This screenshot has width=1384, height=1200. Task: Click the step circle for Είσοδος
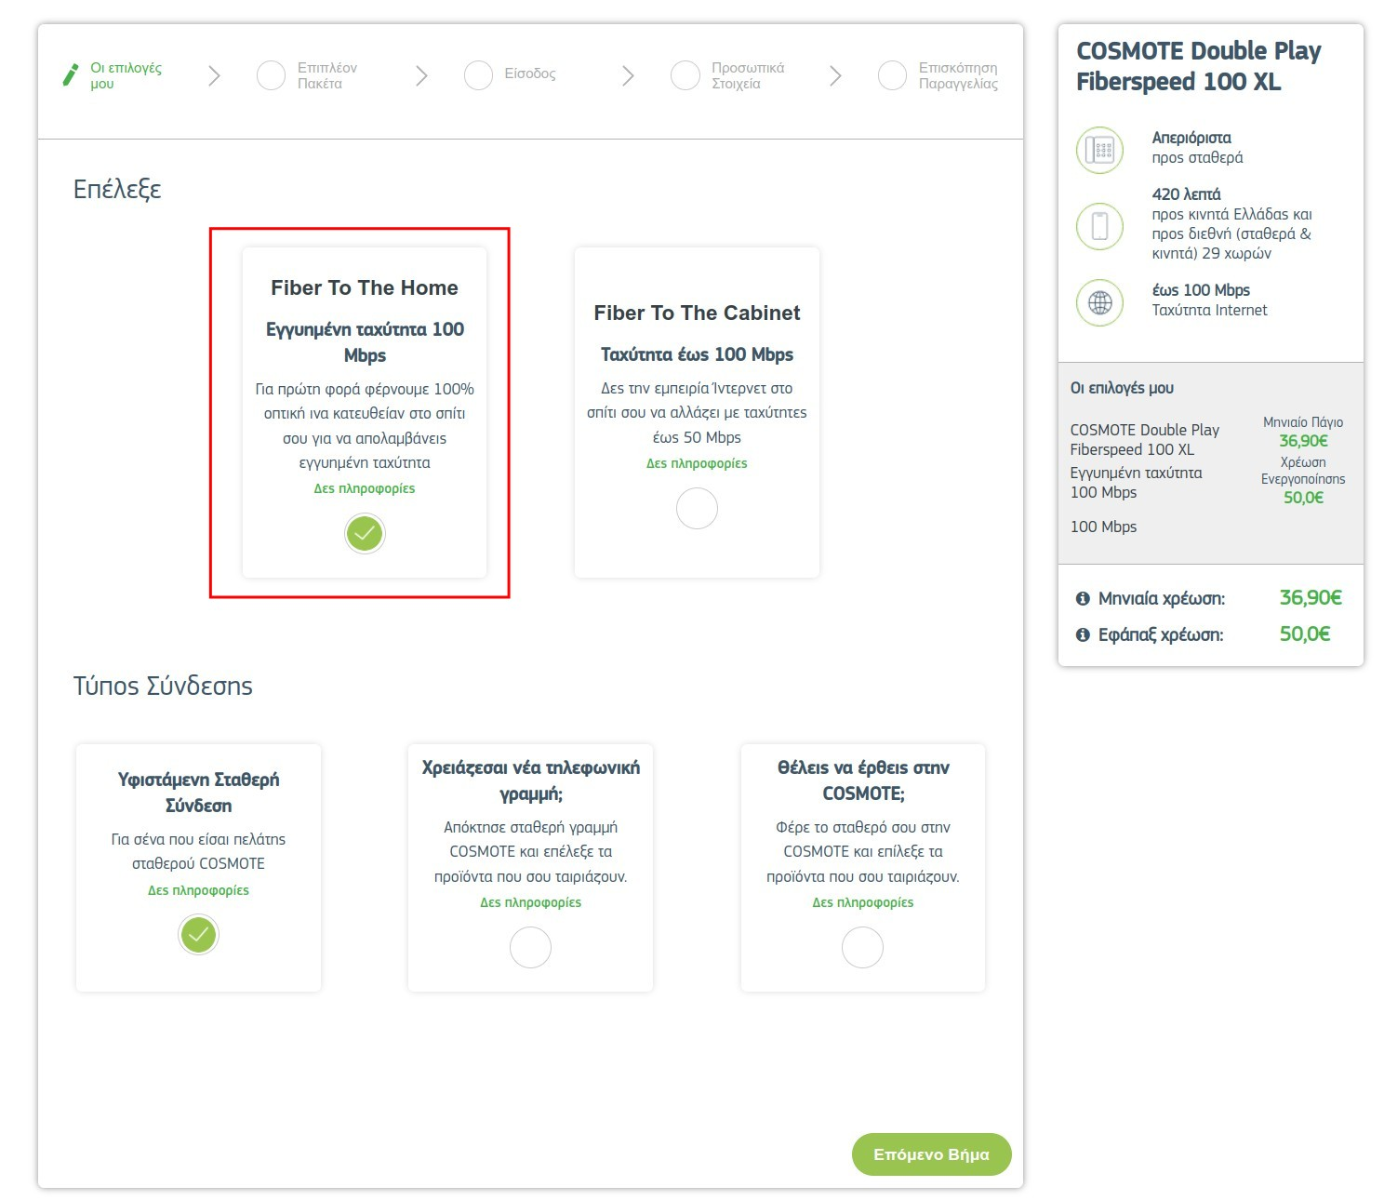[478, 75]
